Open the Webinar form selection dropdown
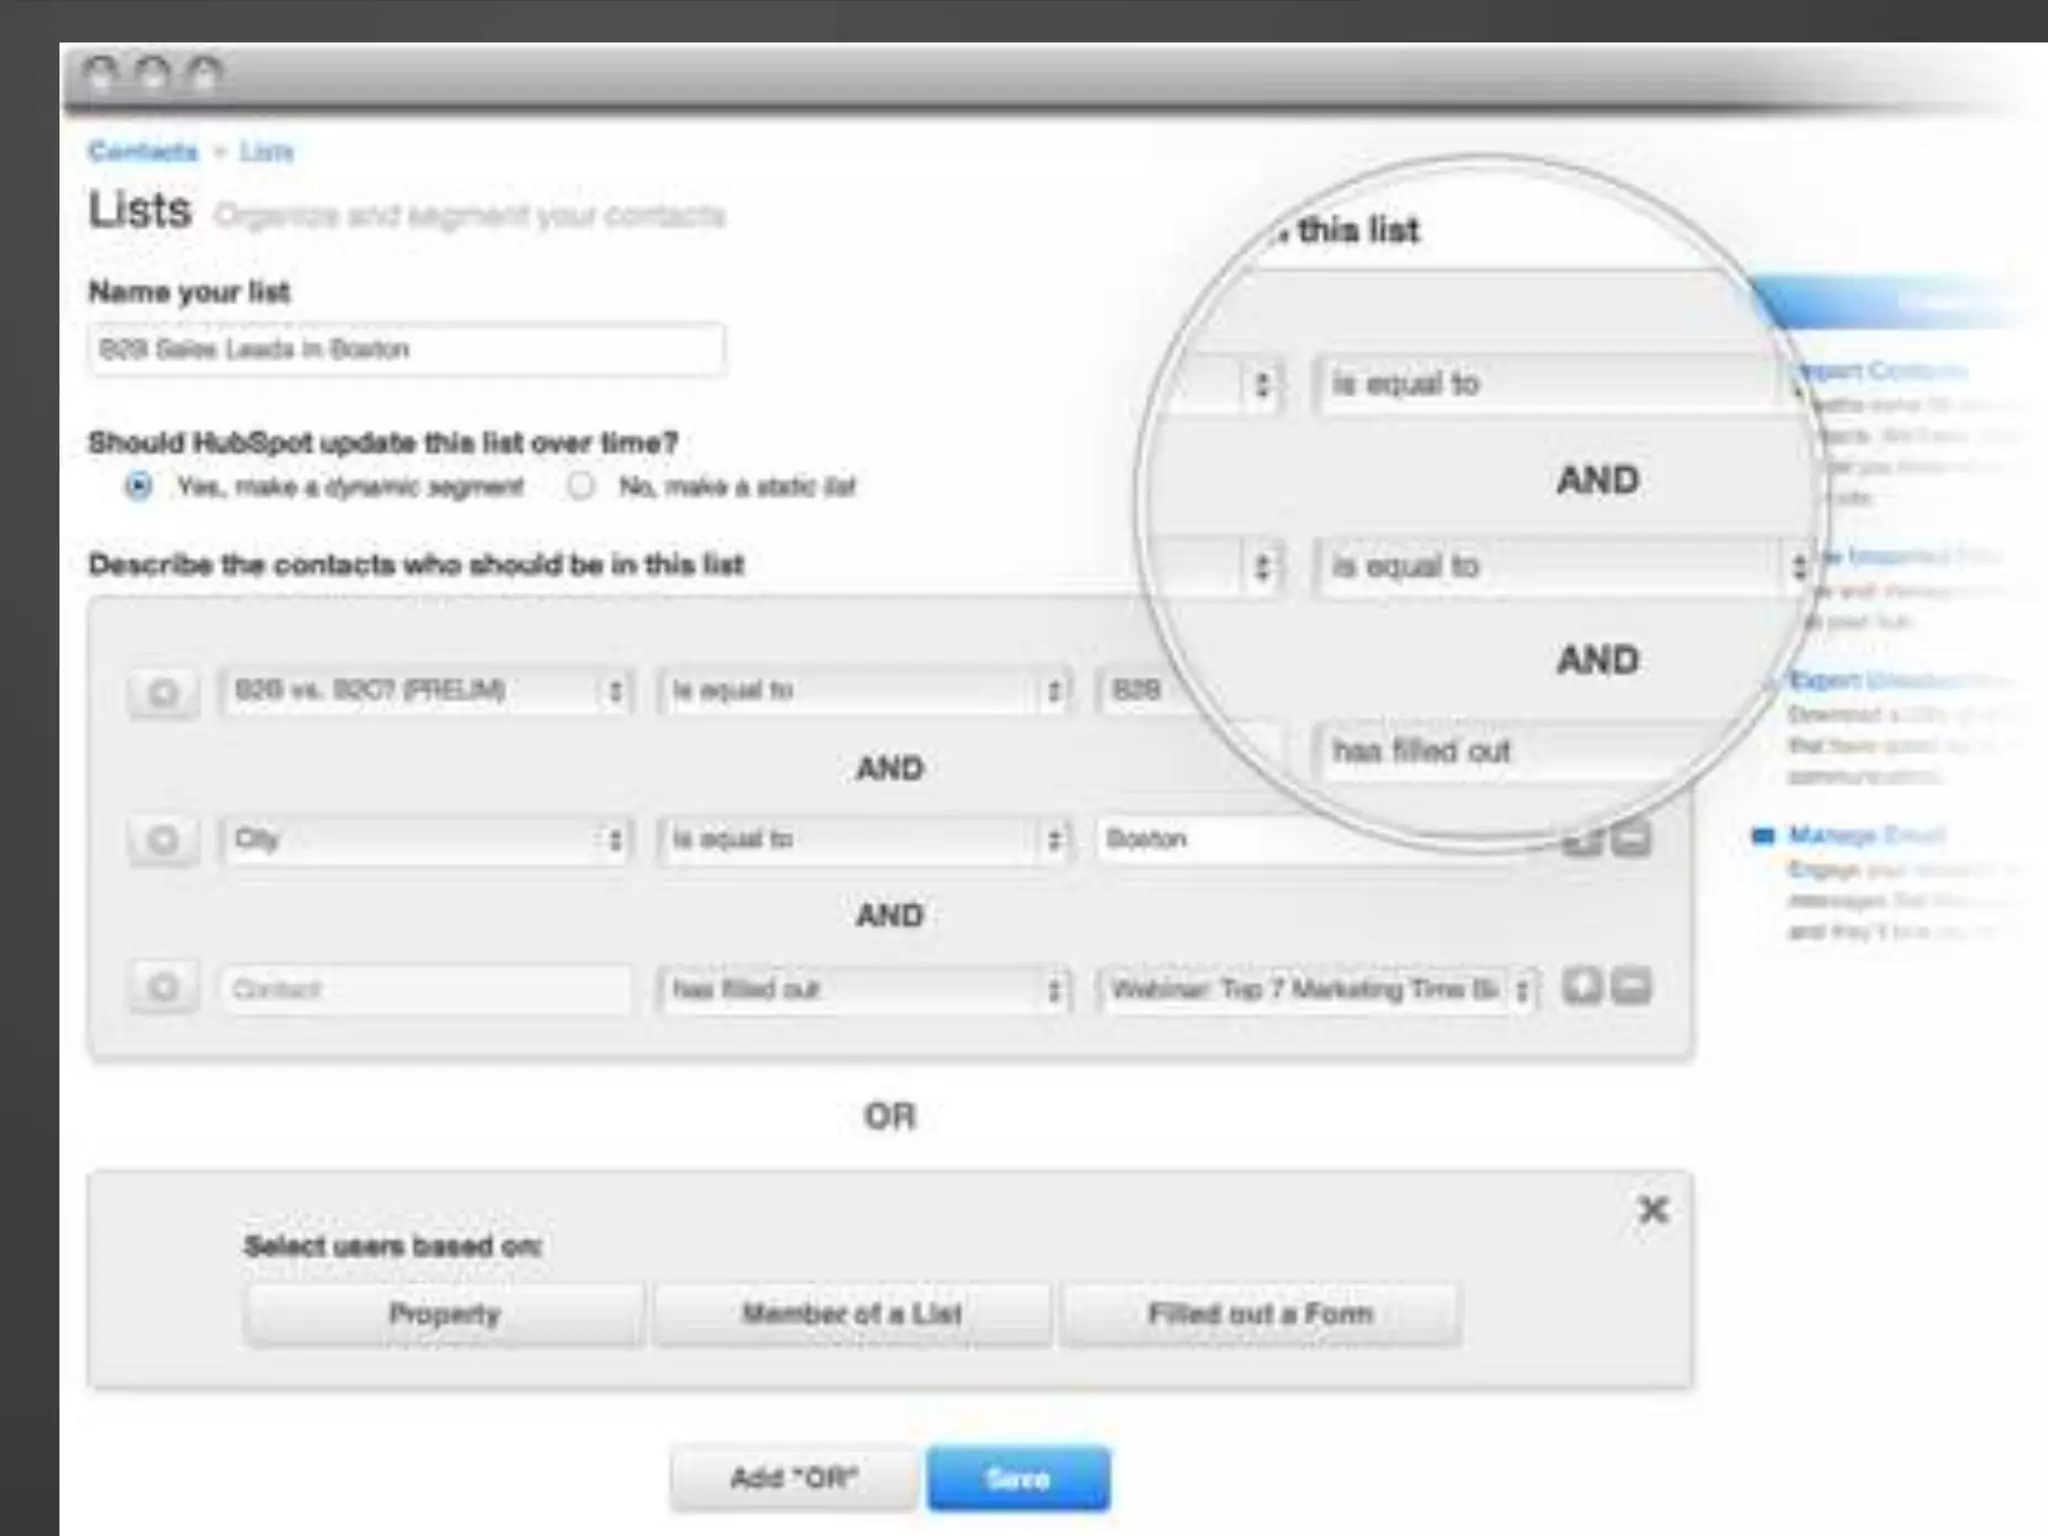This screenshot has height=1536, width=2048. pos(1317,989)
